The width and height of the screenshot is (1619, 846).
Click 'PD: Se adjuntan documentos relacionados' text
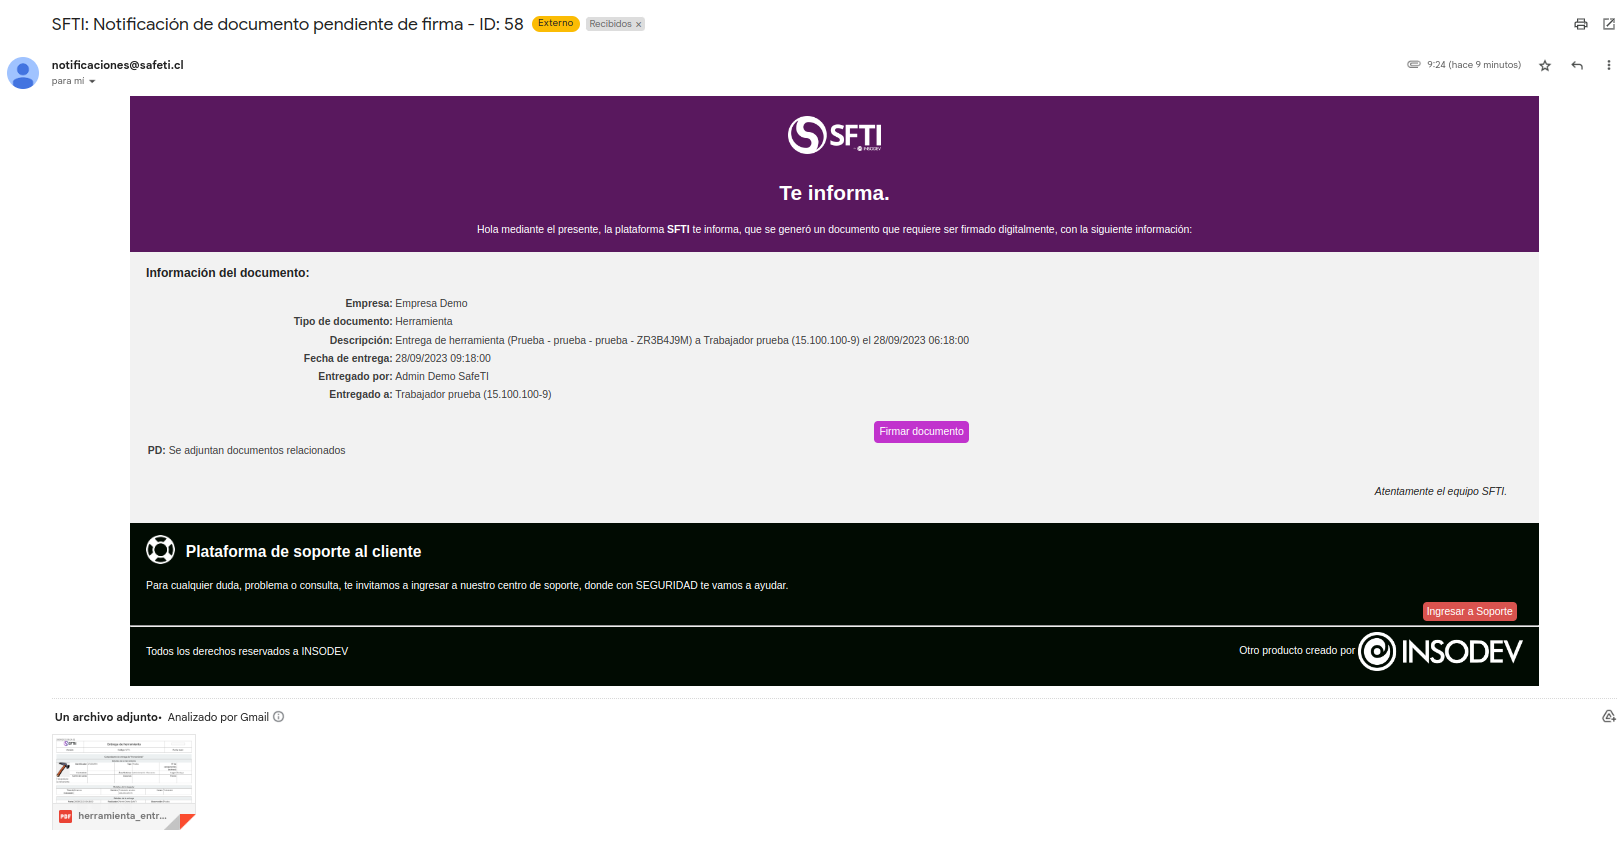(247, 451)
